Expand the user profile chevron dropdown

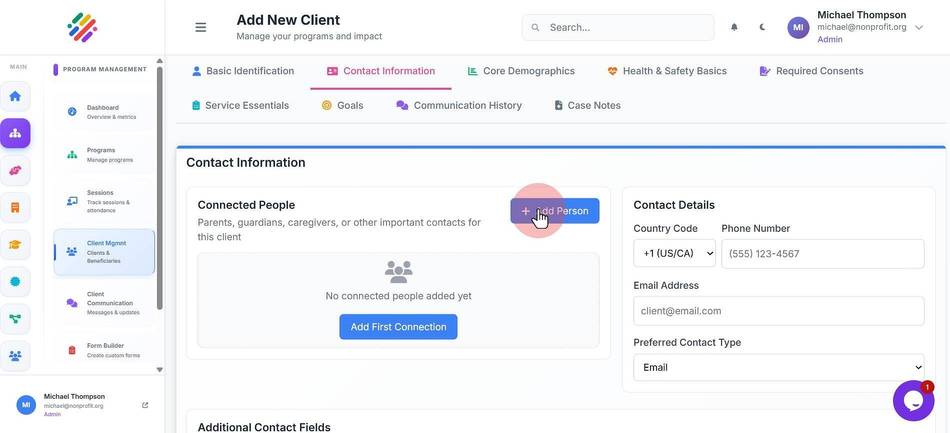918,27
